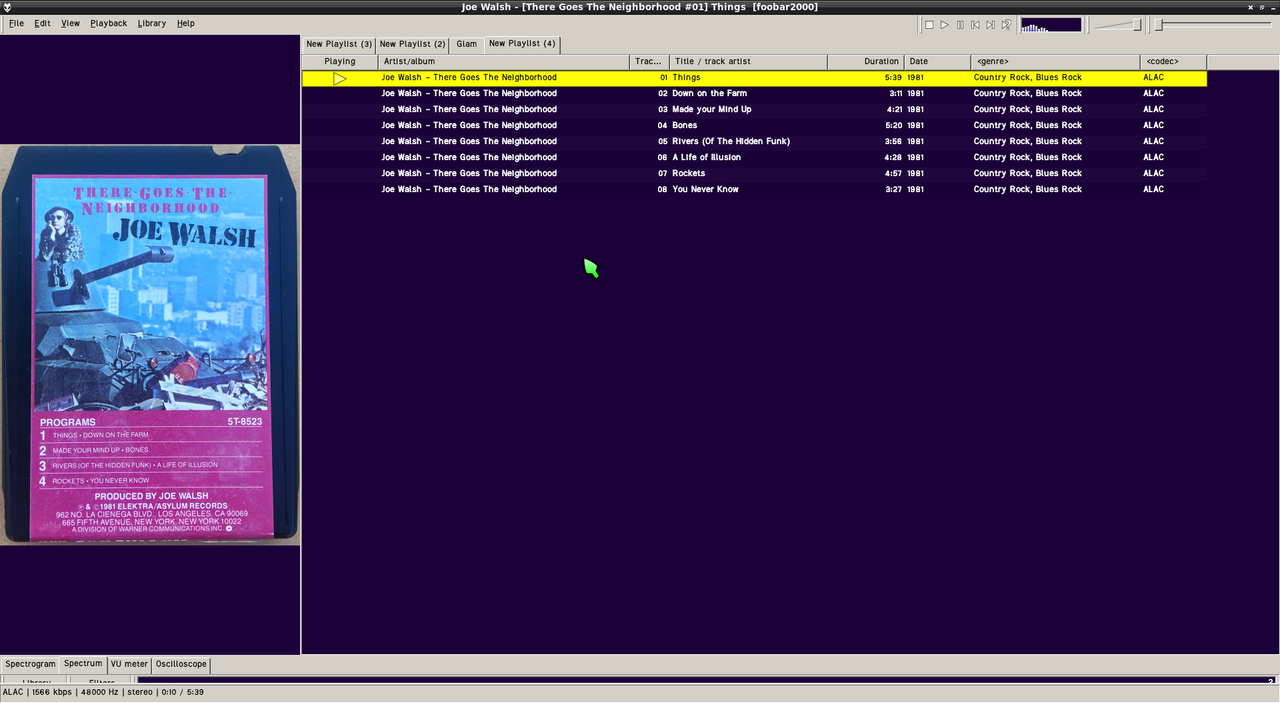Sort by the Date column header
1280x703 pixels.
937,62
